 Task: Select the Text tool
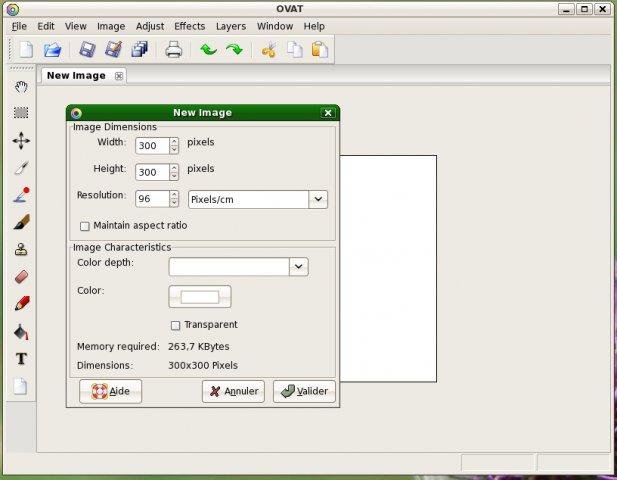coord(21,359)
